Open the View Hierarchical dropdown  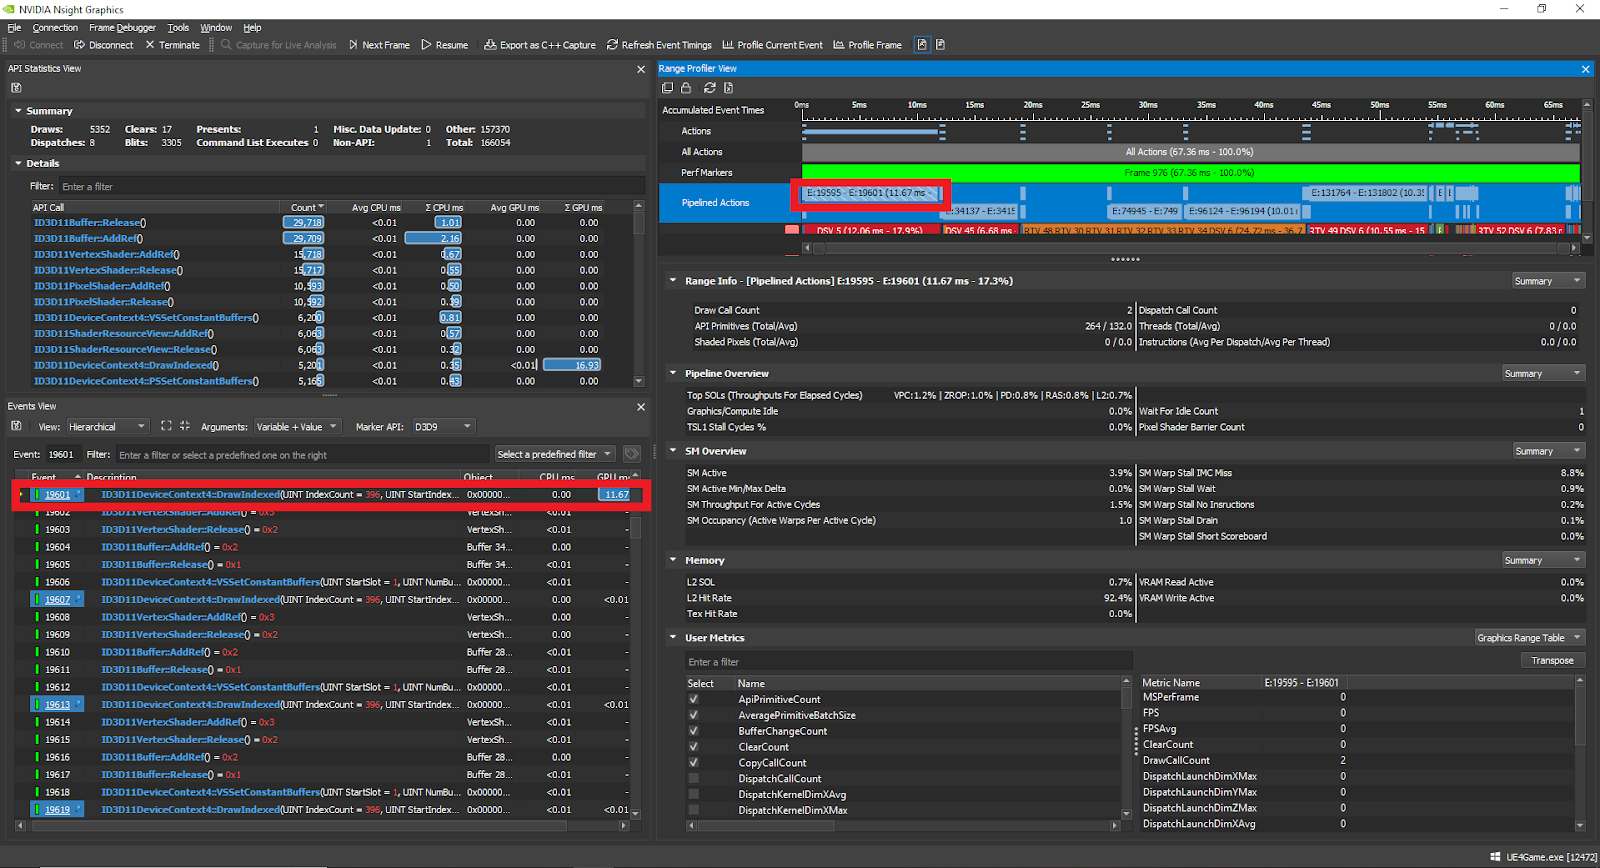[x=107, y=427]
